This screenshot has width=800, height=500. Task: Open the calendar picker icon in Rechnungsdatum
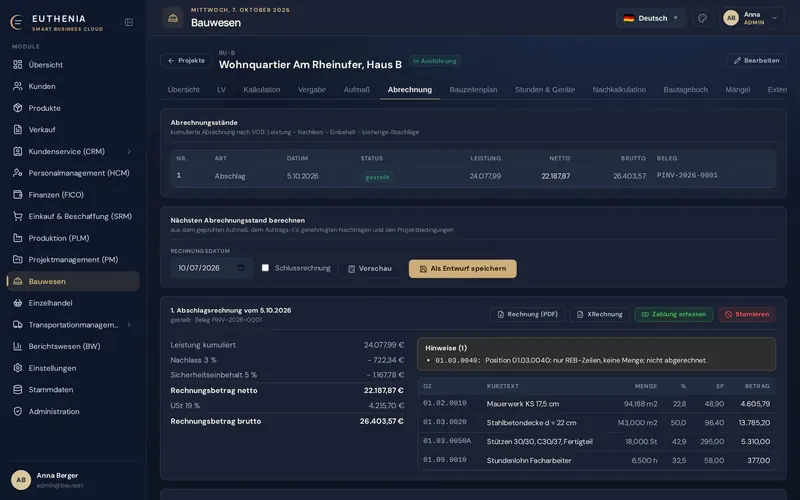coord(241,268)
